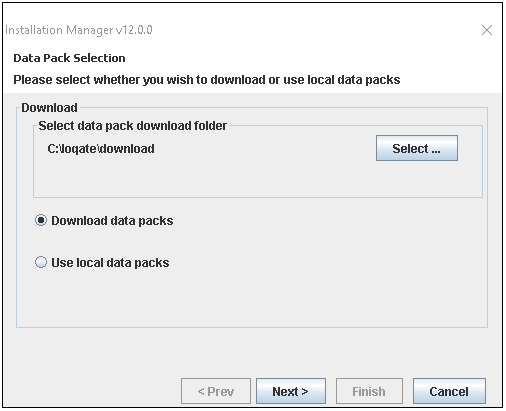This screenshot has width=506, height=411.
Task: Click the 'Select data pack download folder' label
Action: click(x=133, y=126)
